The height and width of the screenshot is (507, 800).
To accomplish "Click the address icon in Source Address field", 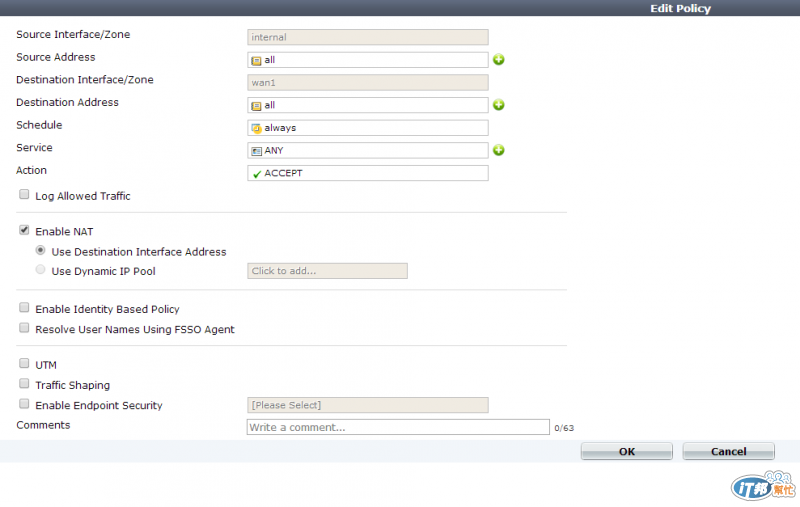I will point(256,61).
